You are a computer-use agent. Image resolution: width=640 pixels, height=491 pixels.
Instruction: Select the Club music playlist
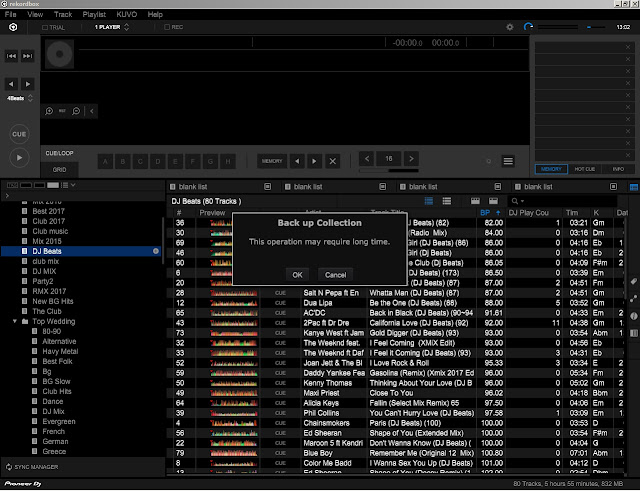pyautogui.click(x=50, y=231)
